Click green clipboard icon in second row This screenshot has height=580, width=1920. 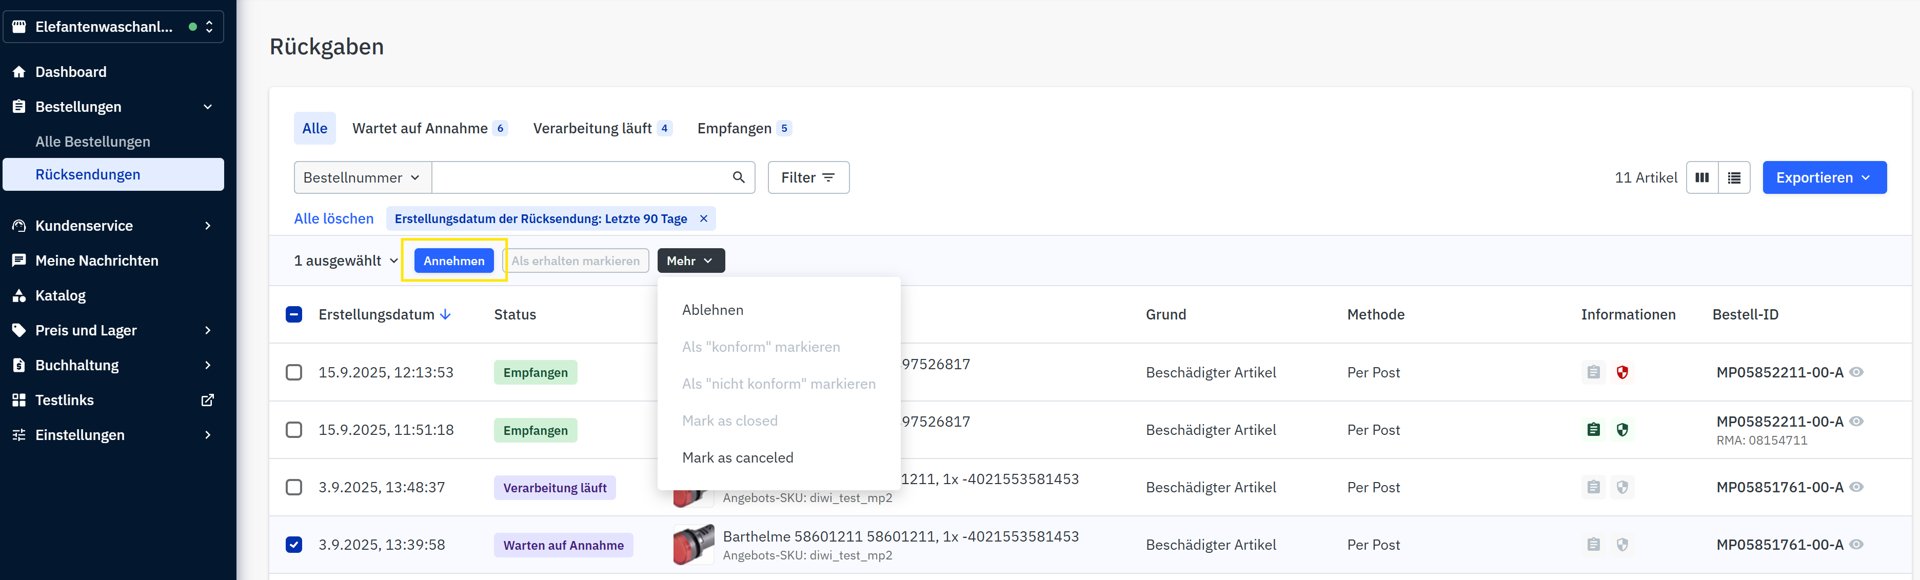tap(1593, 430)
